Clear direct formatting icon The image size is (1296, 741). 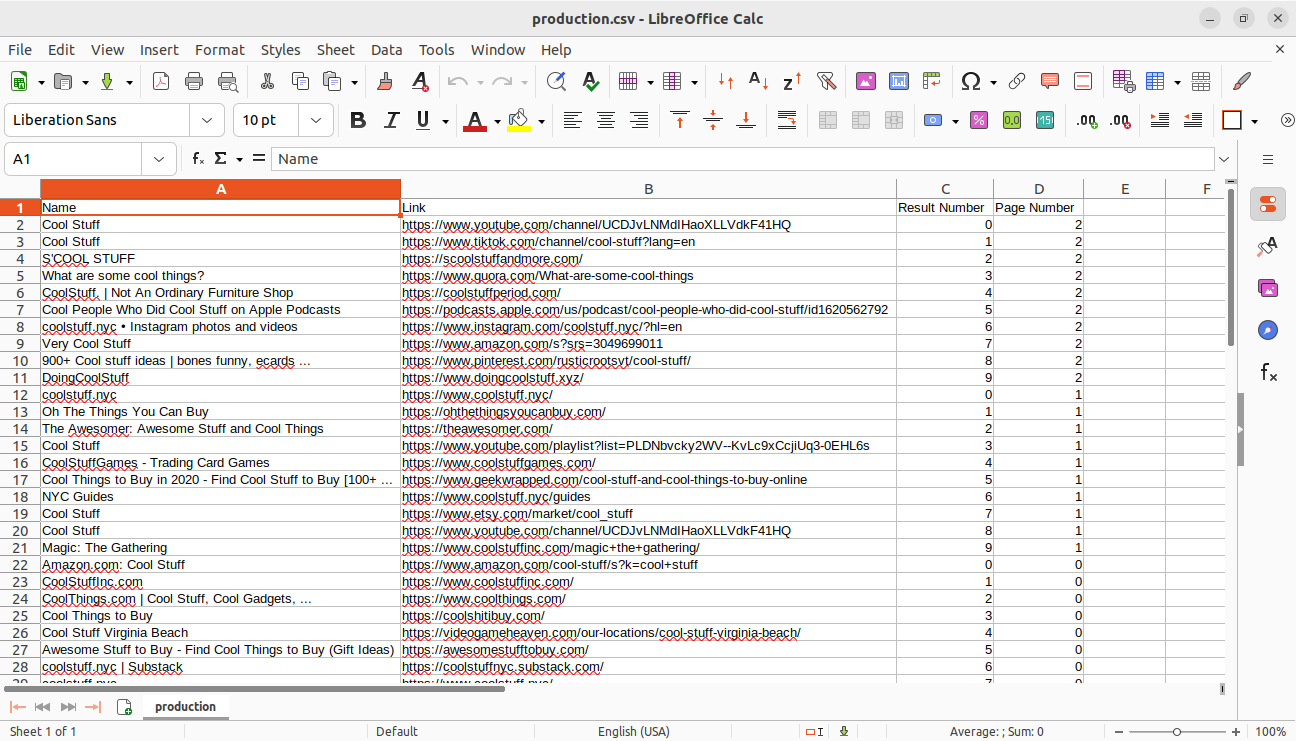click(x=420, y=82)
